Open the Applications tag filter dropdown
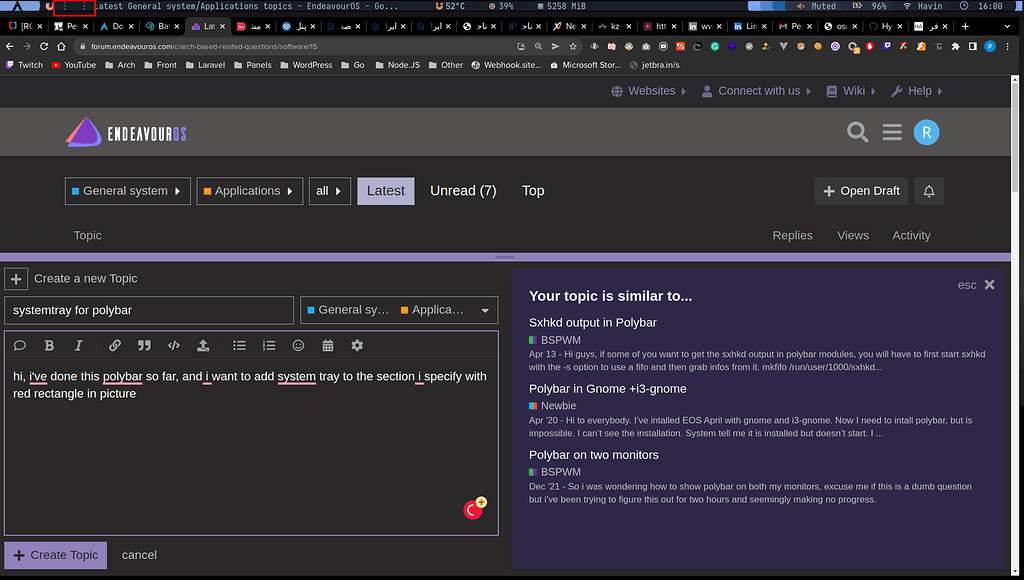 249,191
